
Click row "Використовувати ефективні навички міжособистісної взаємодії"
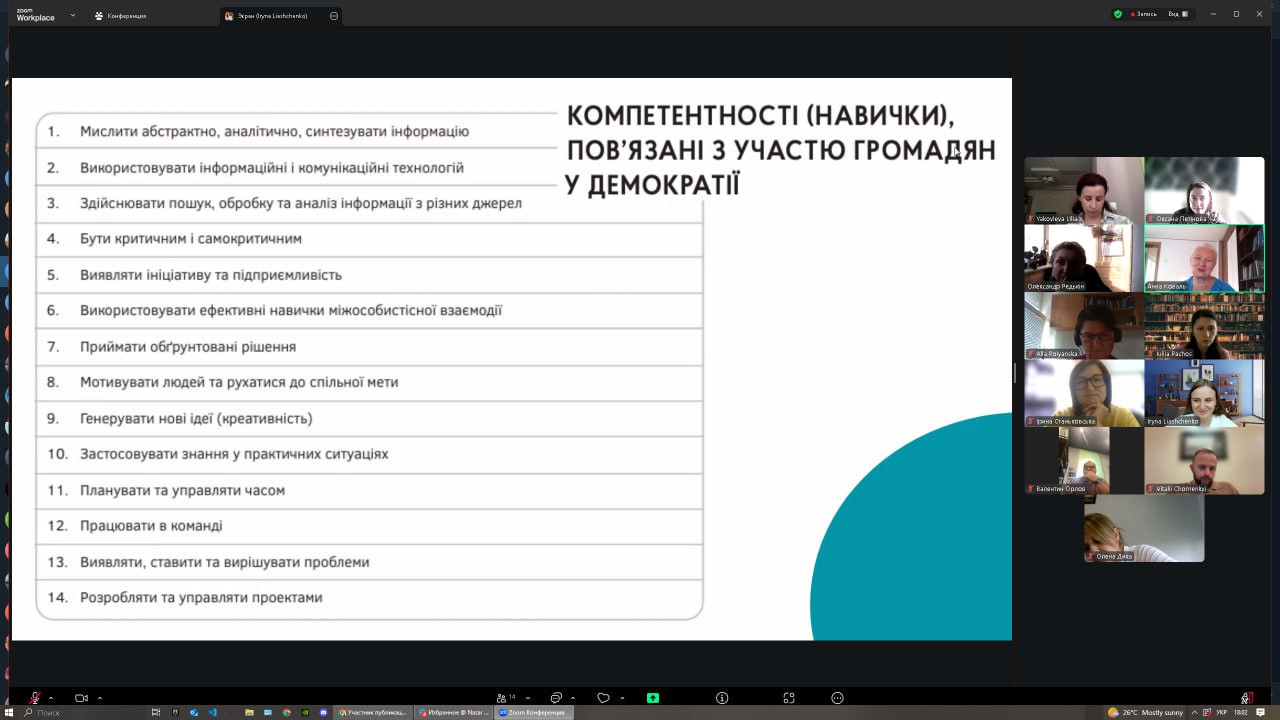(x=369, y=311)
